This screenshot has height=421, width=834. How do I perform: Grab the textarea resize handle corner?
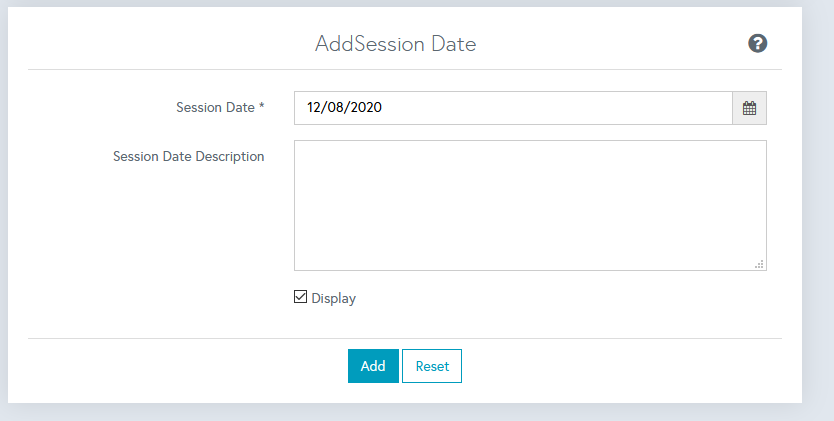[760, 264]
